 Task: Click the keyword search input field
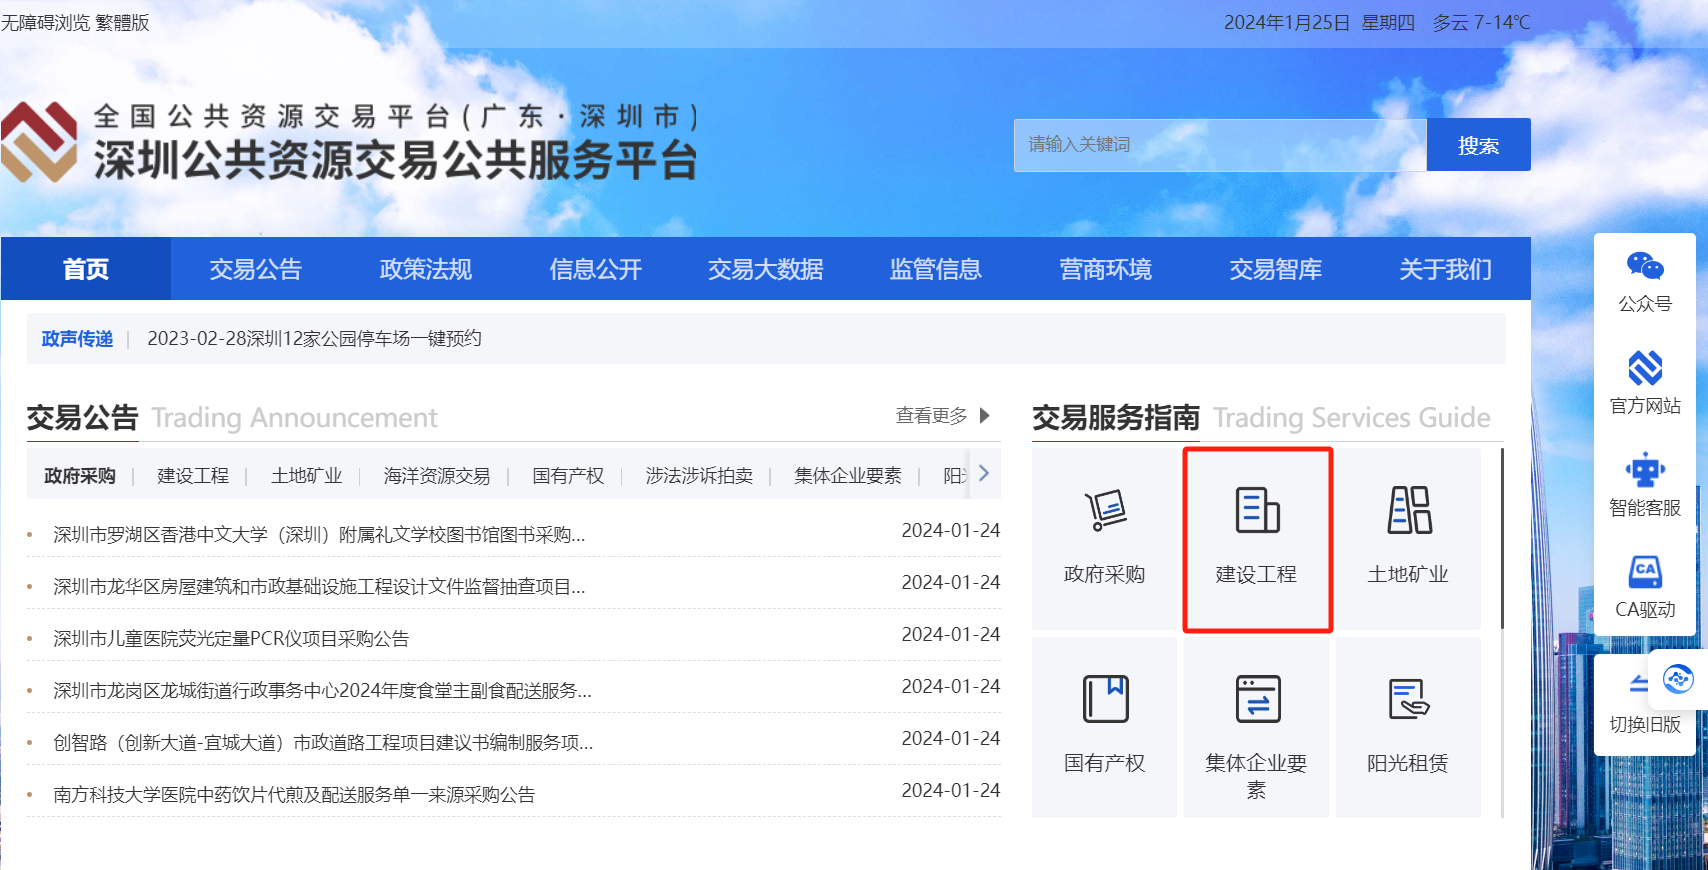tap(1219, 145)
